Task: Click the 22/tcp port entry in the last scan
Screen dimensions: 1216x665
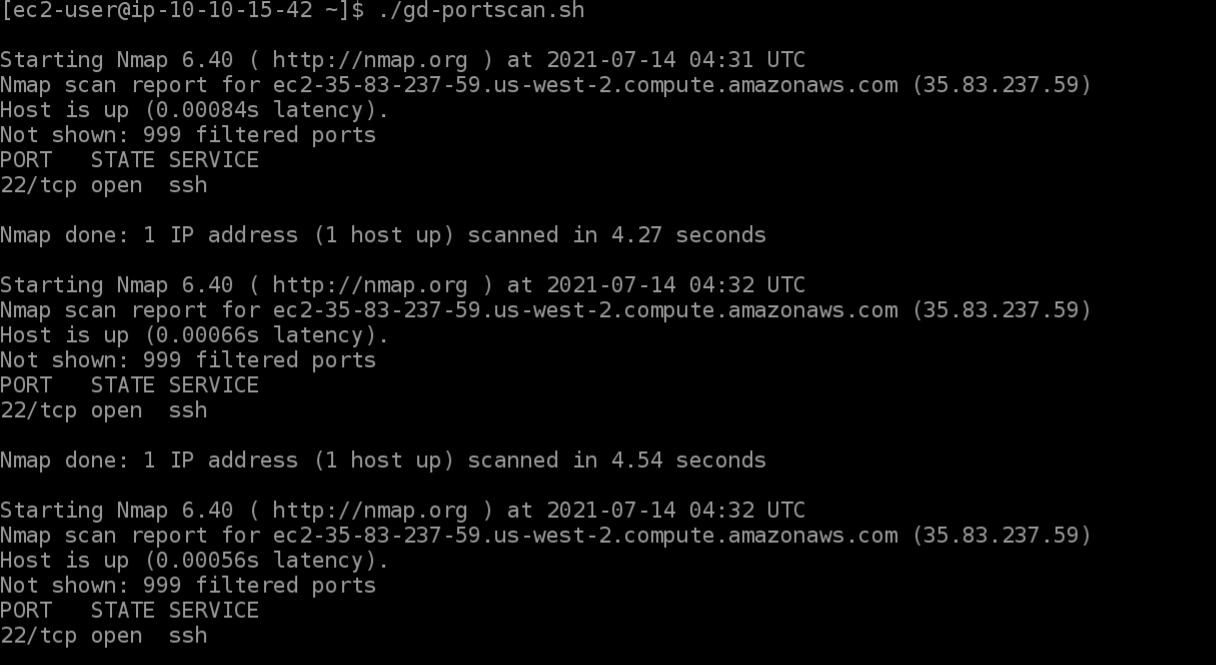Action: point(39,635)
